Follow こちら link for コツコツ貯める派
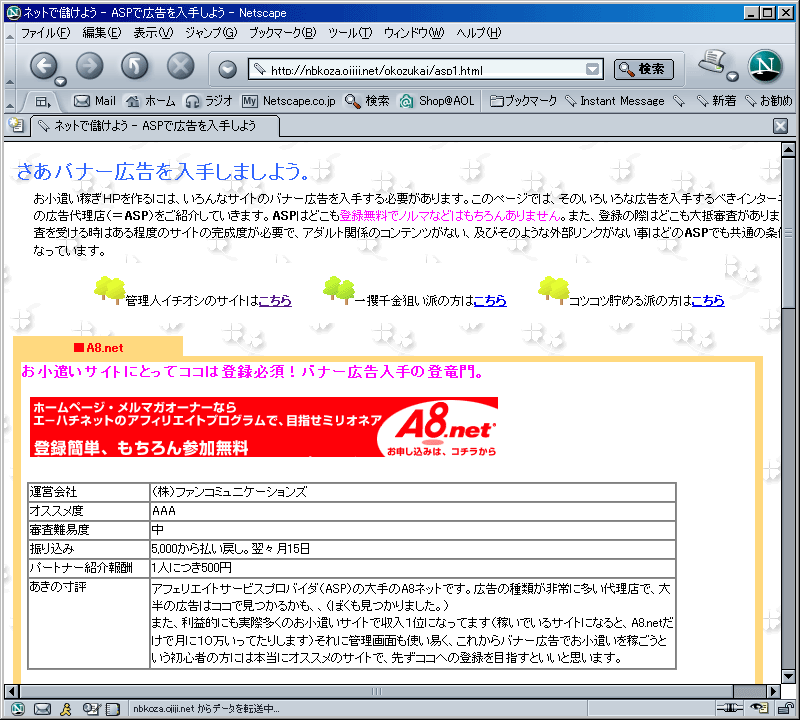 [708, 301]
